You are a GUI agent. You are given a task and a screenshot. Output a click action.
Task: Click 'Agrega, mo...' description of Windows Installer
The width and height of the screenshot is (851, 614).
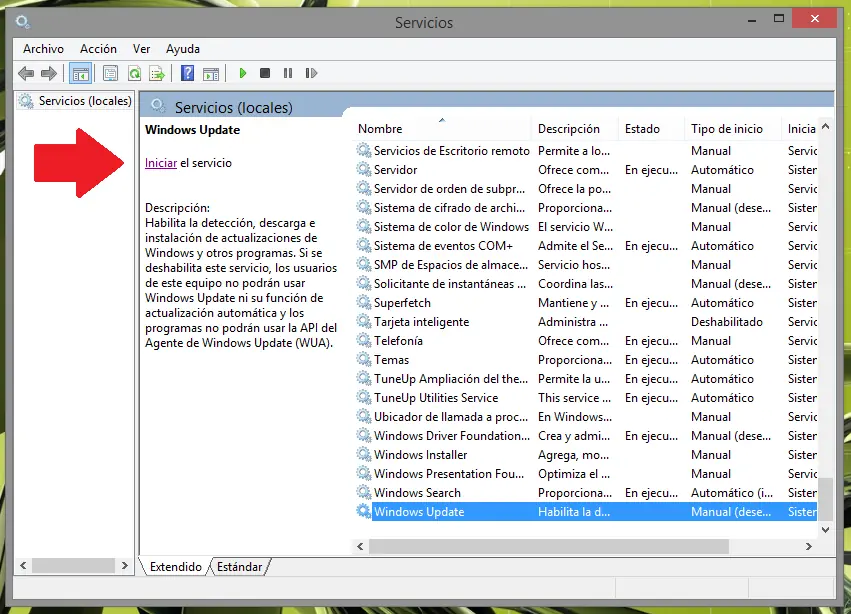[x=573, y=454]
